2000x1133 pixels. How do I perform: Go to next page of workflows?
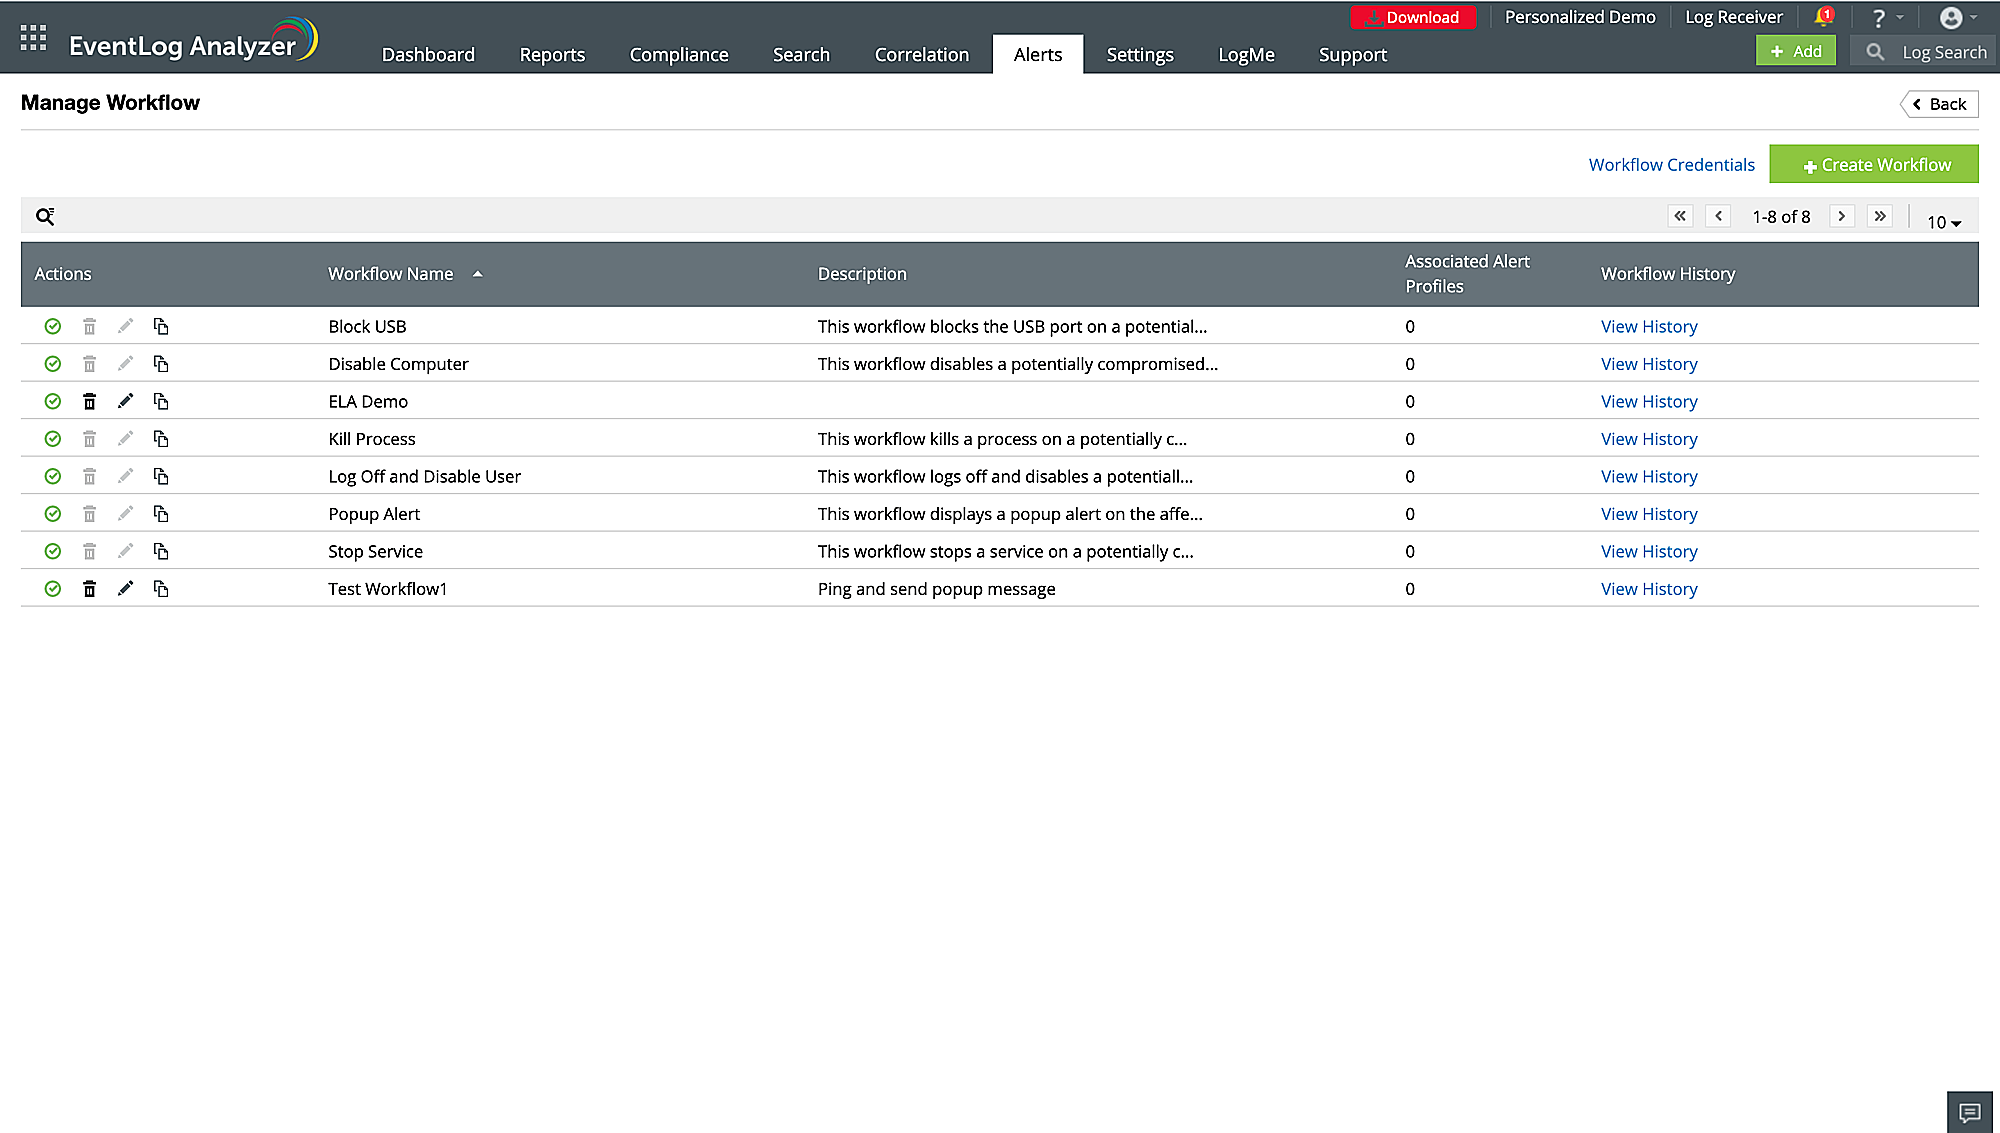click(1842, 215)
